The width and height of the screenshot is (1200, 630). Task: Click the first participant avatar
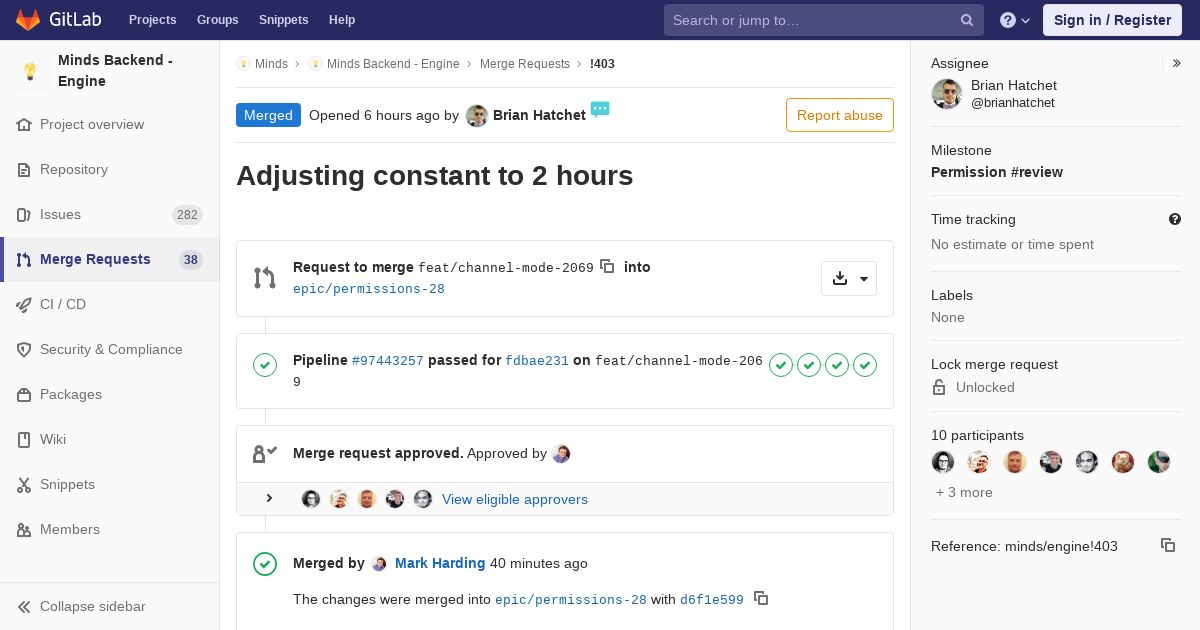click(943, 462)
